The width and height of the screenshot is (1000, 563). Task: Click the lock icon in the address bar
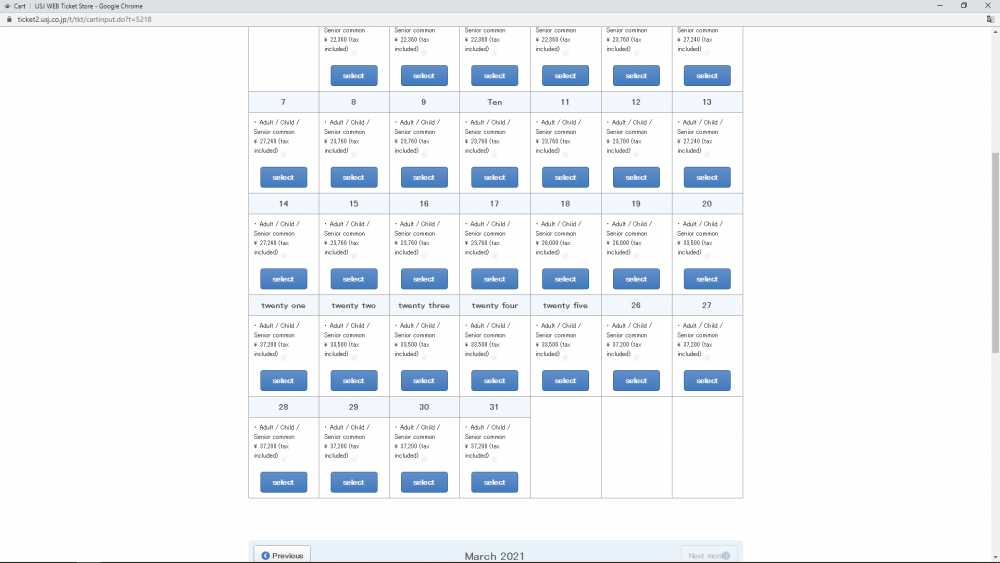(x=8, y=18)
